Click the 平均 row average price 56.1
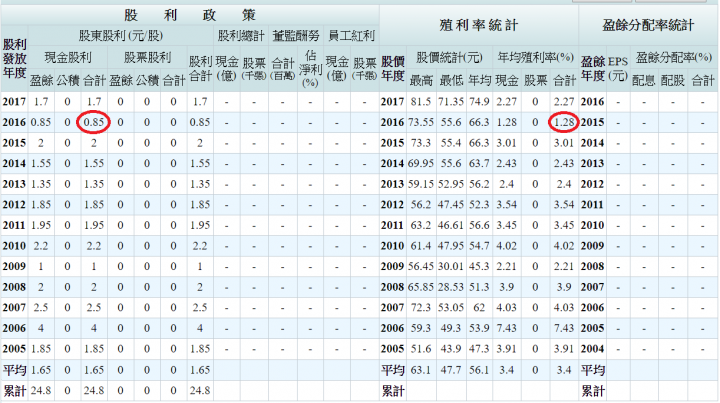720x403 pixels. (x=479, y=370)
